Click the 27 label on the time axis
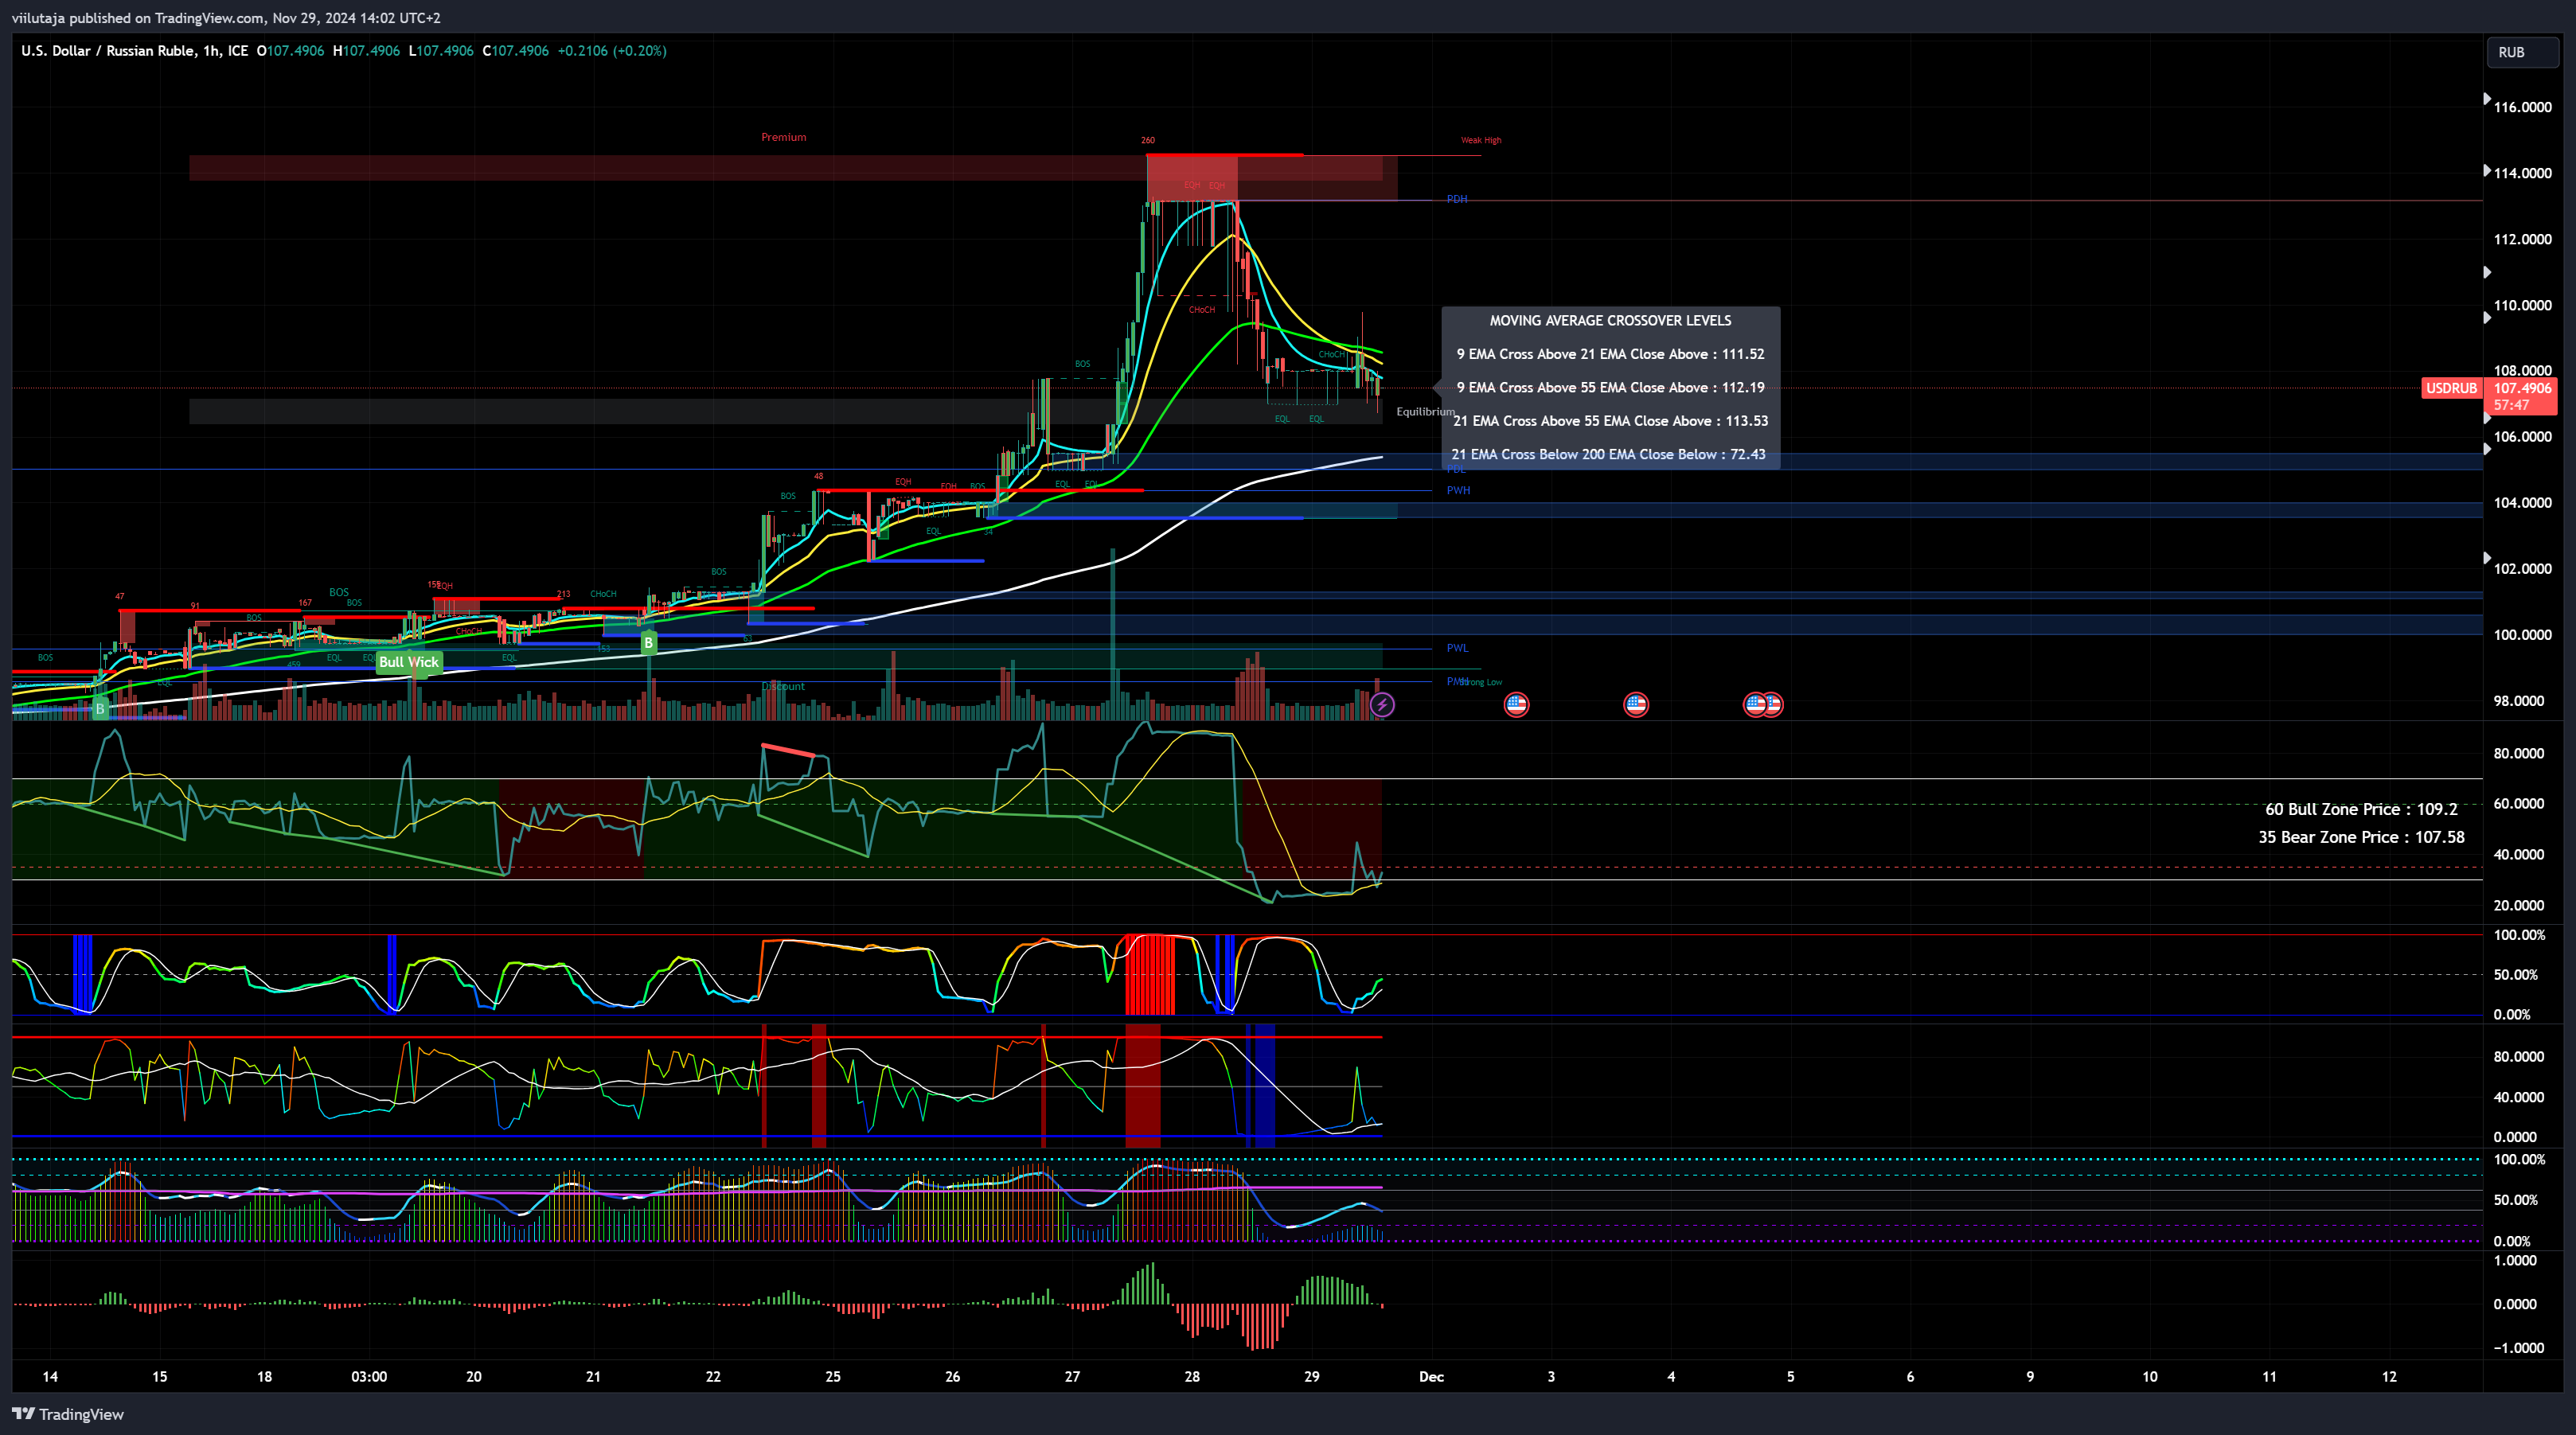The width and height of the screenshot is (2576, 1435). pos(1072,1377)
